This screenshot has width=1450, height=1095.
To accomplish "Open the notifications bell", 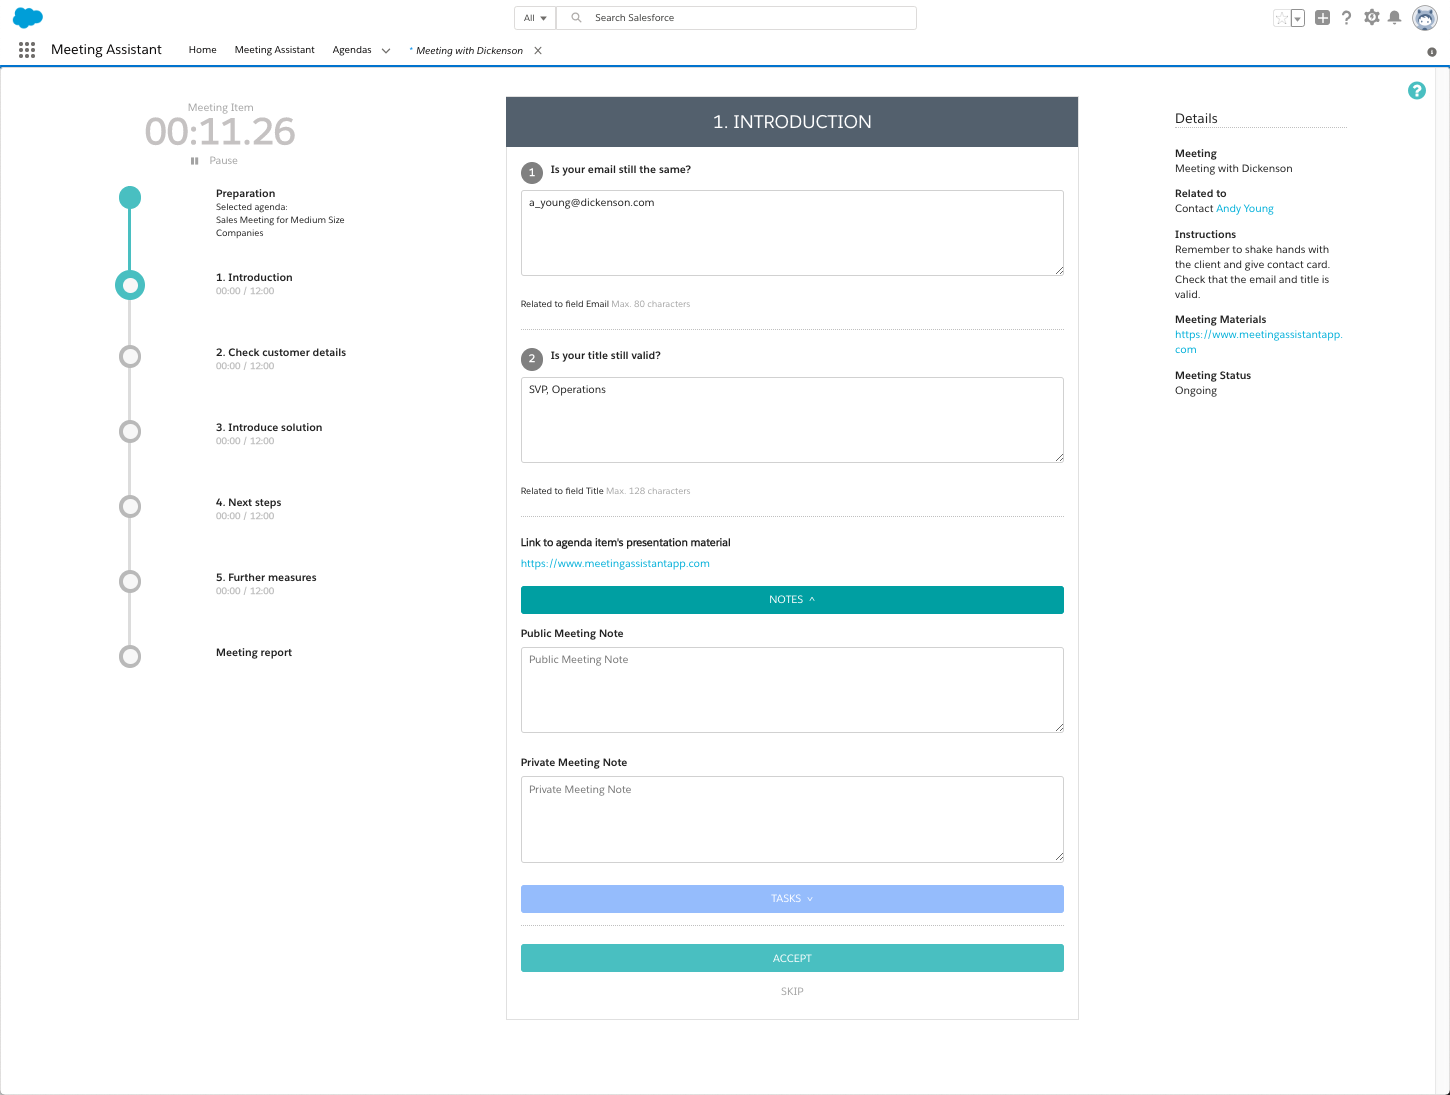I will click(1394, 17).
